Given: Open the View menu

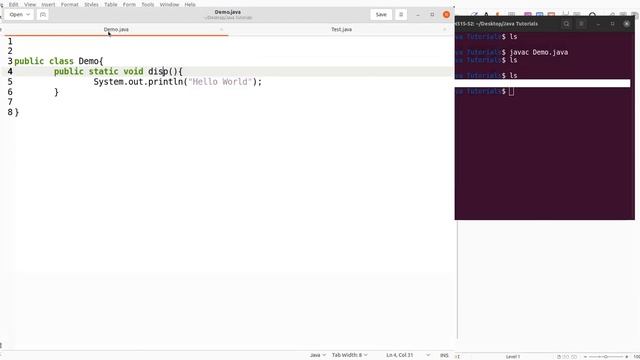Looking at the screenshot, I should pos(30,4).
